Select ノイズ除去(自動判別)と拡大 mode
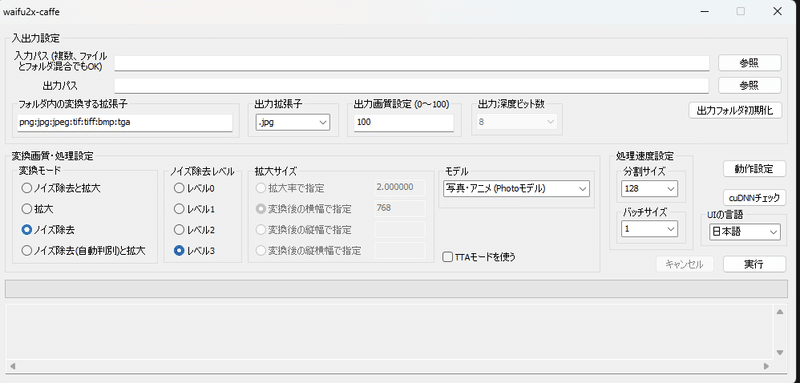The width and height of the screenshot is (800, 383). point(83,250)
